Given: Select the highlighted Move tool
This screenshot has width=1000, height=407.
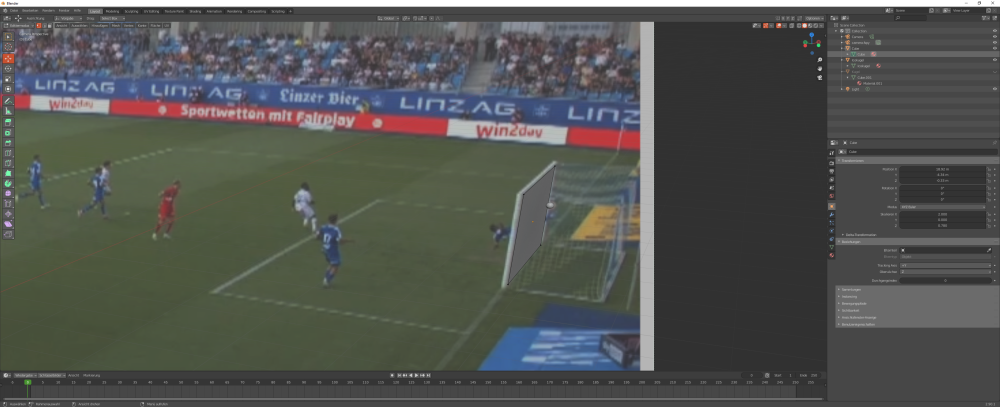Looking at the screenshot, I should [x=8, y=59].
